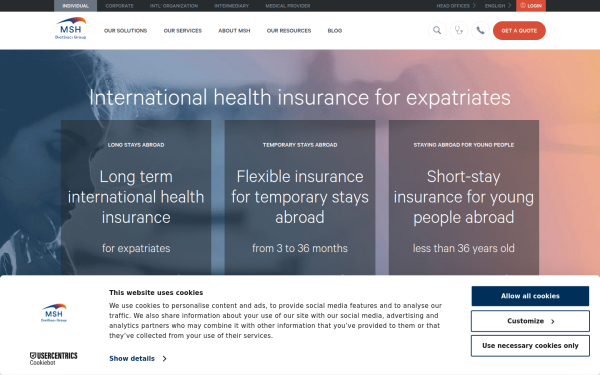Image resolution: width=600 pixels, height=375 pixels.
Task: Click the 'from 3 to 36 months' text
Action: point(300,248)
